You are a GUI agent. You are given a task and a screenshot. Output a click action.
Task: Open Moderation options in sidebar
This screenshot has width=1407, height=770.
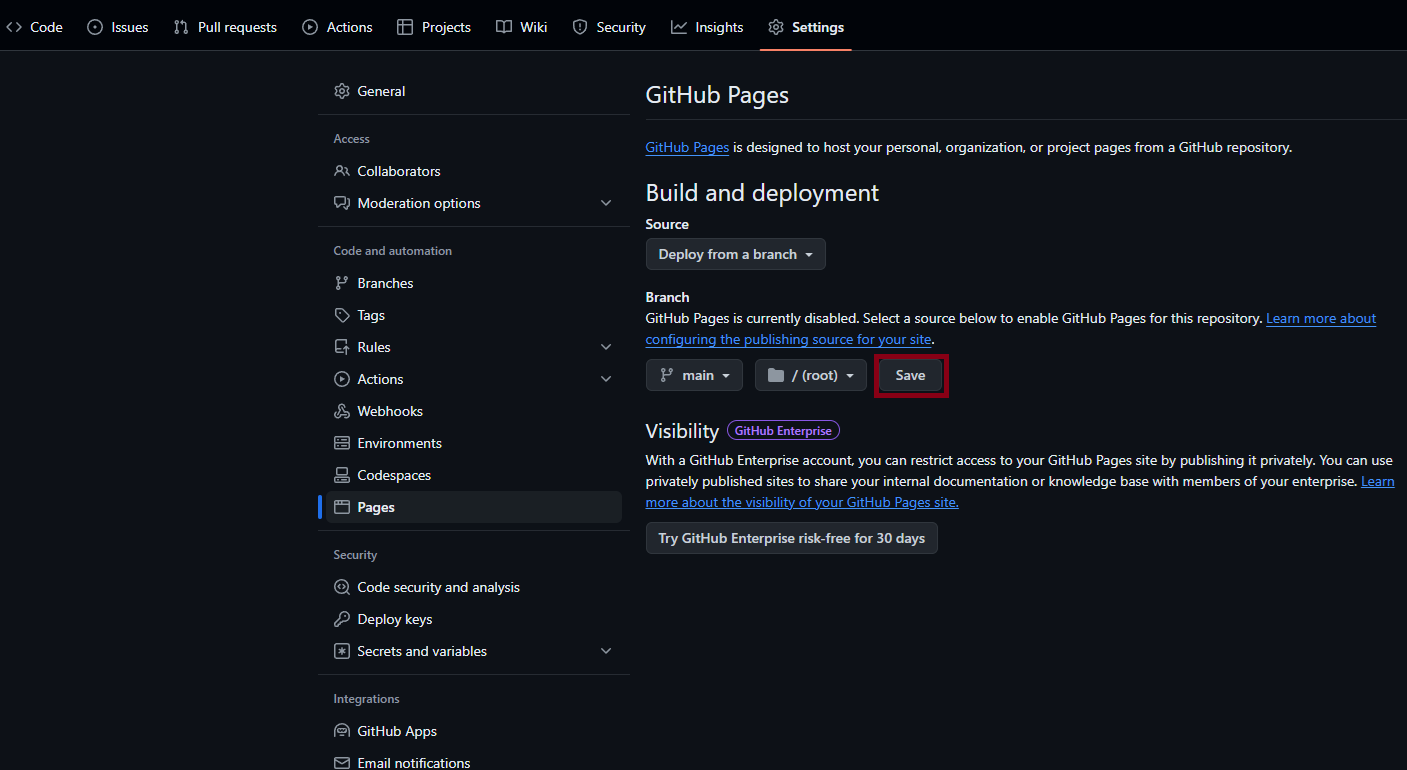point(474,203)
